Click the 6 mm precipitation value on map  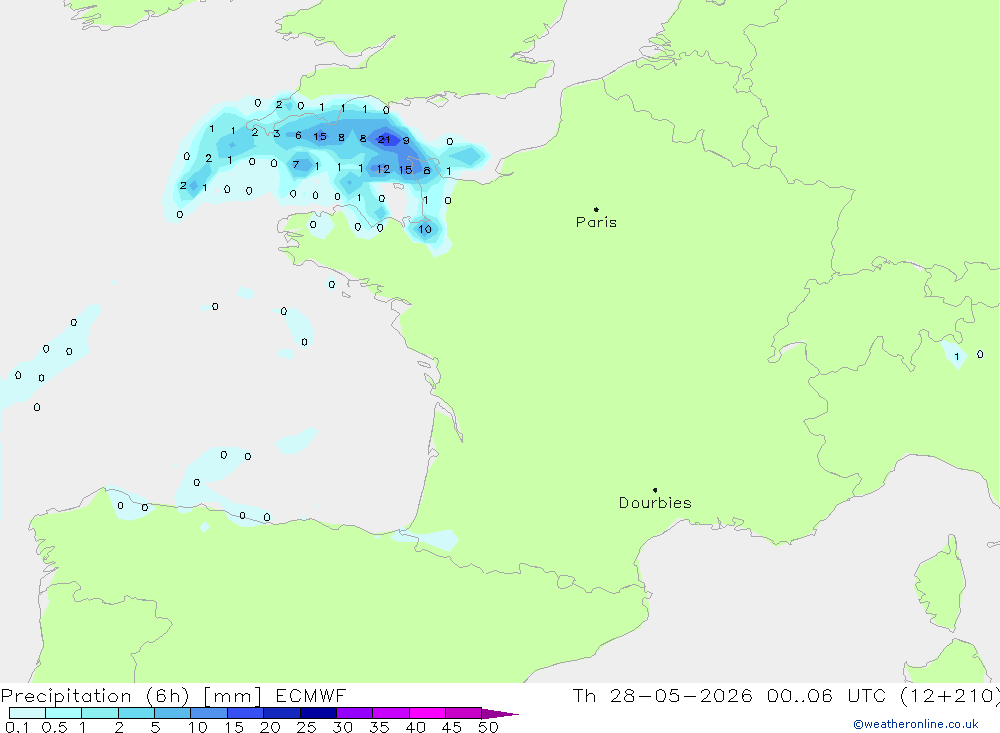(298, 135)
